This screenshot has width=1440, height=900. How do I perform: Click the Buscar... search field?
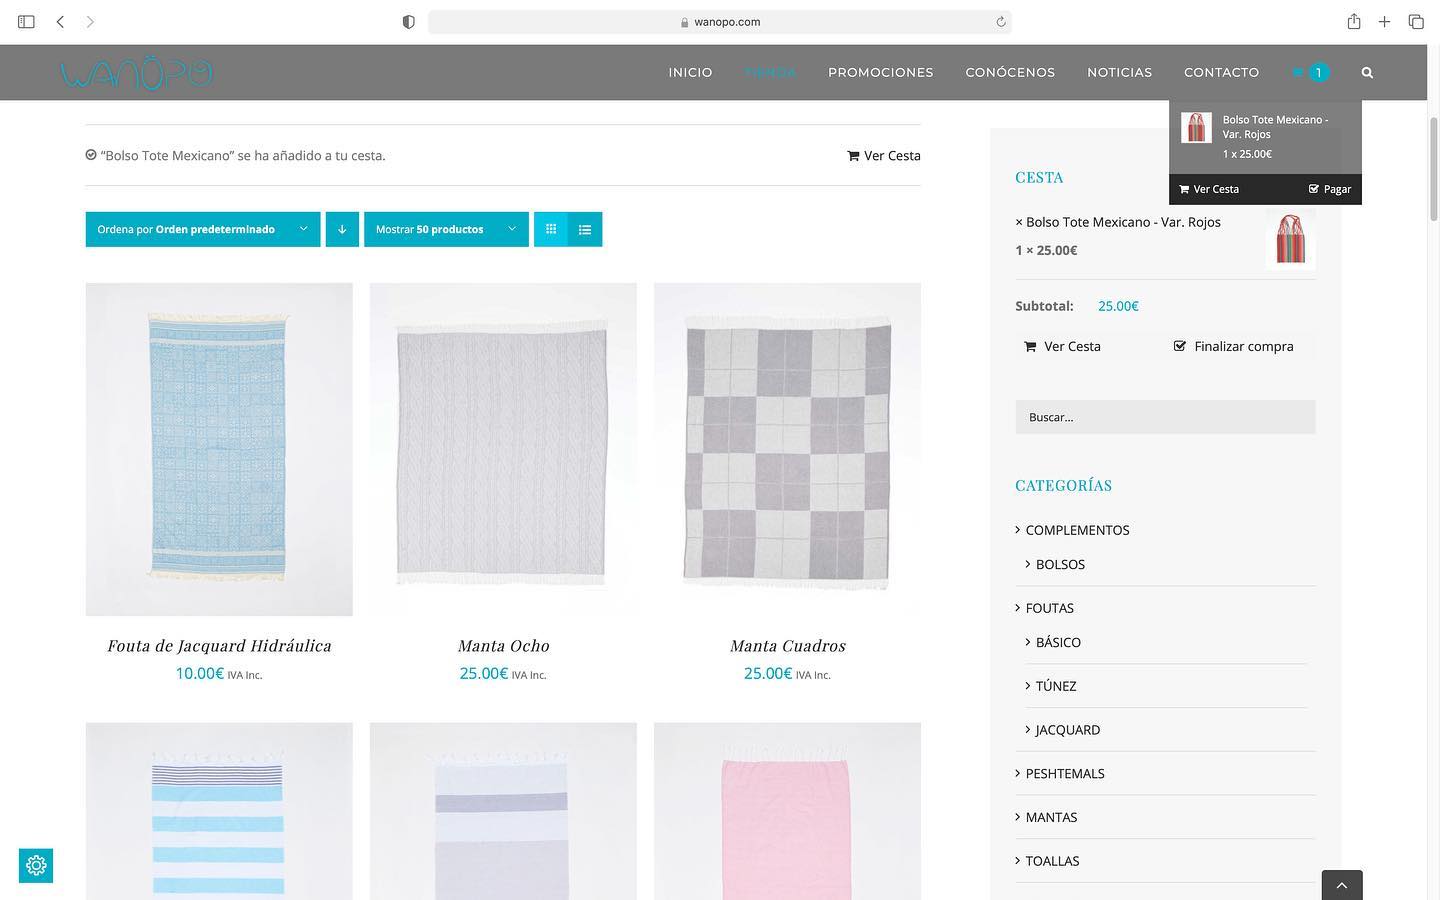pyautogui.click(x=1165, y=417)
